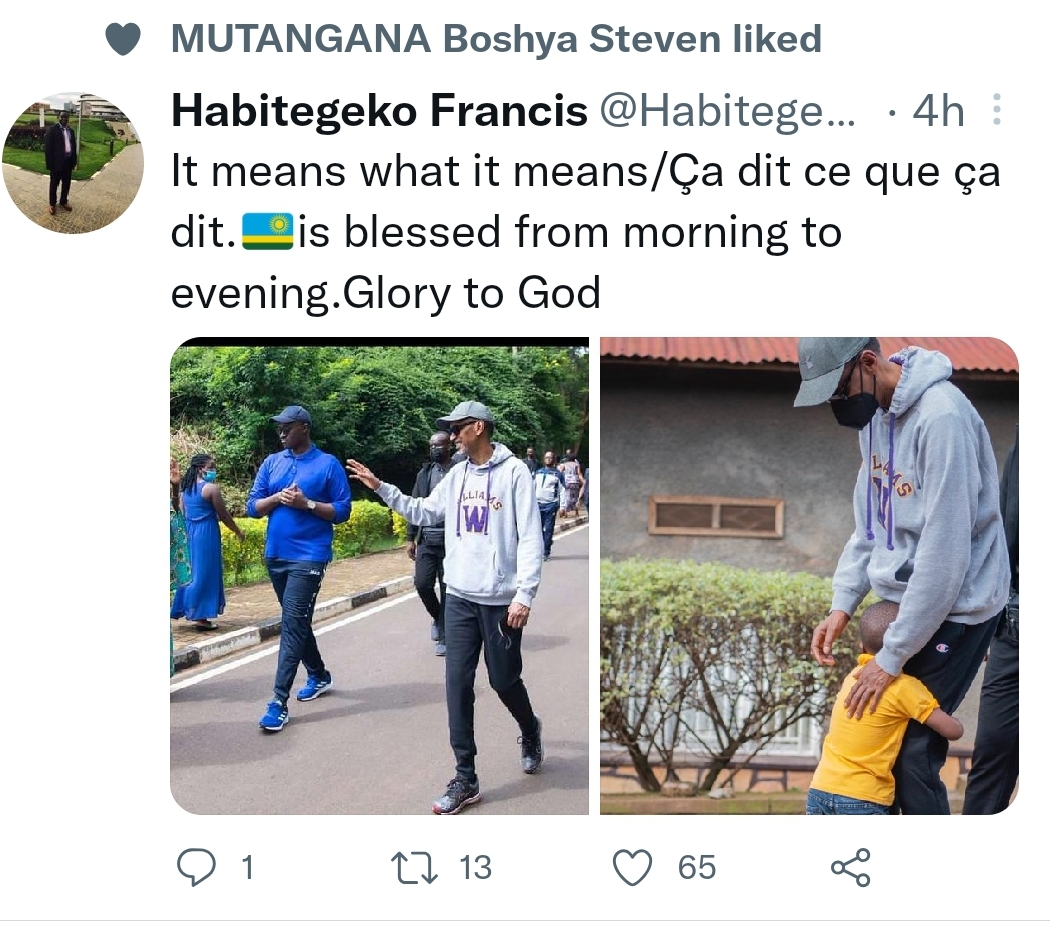Open the three-dot more options menu
1050x925 pixels.
[996, 111]
